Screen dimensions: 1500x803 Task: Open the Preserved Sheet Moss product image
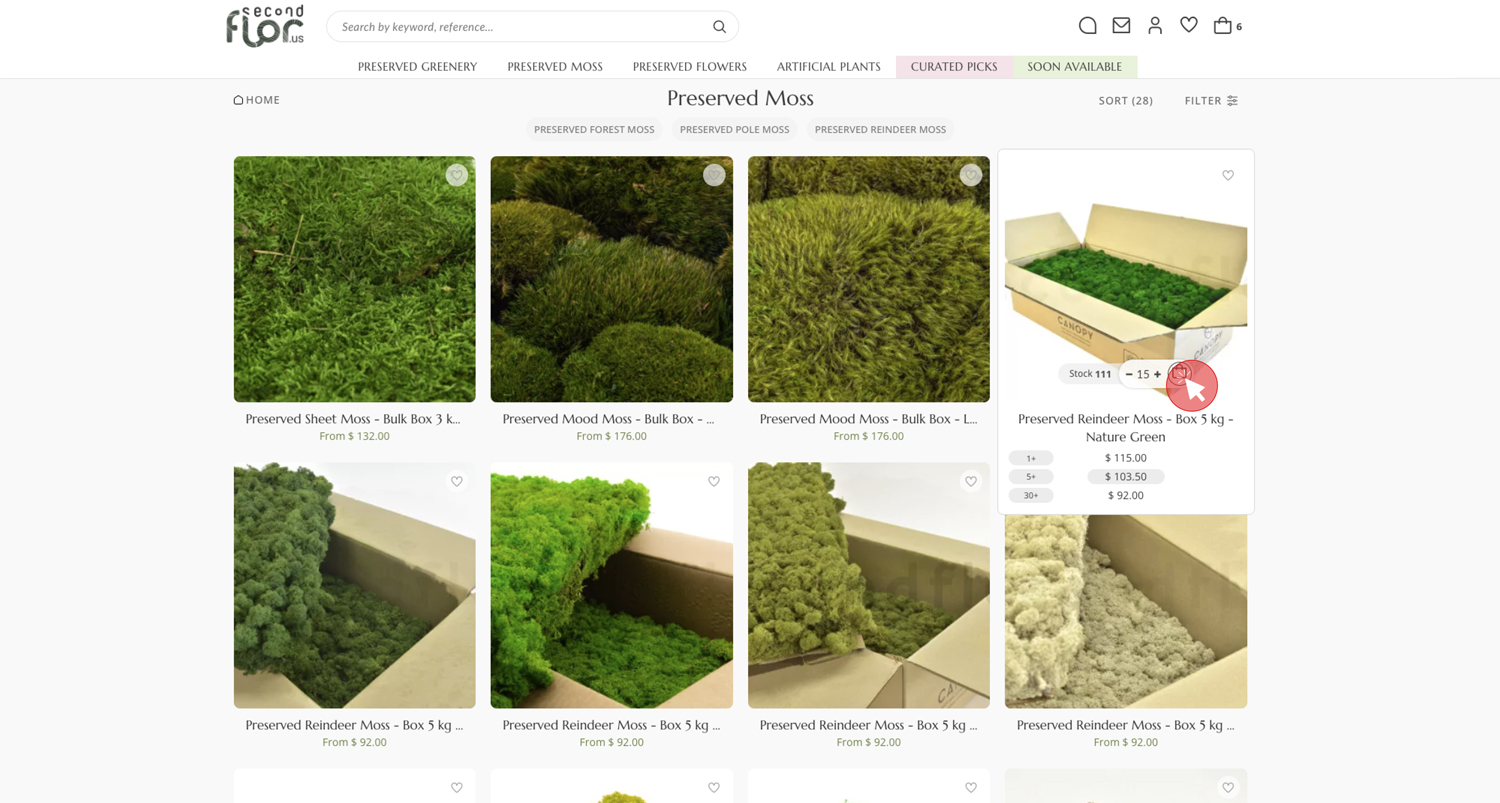pyautogui.click(x=355, y=279)
